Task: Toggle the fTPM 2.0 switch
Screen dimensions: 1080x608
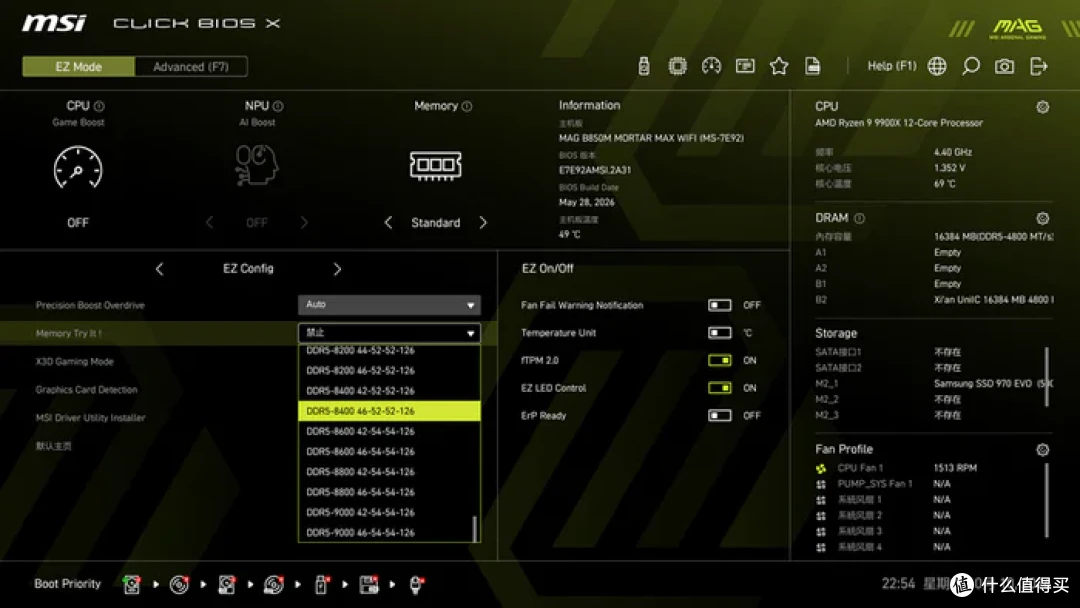Action: pyautogui.click(x=720, y=360)
